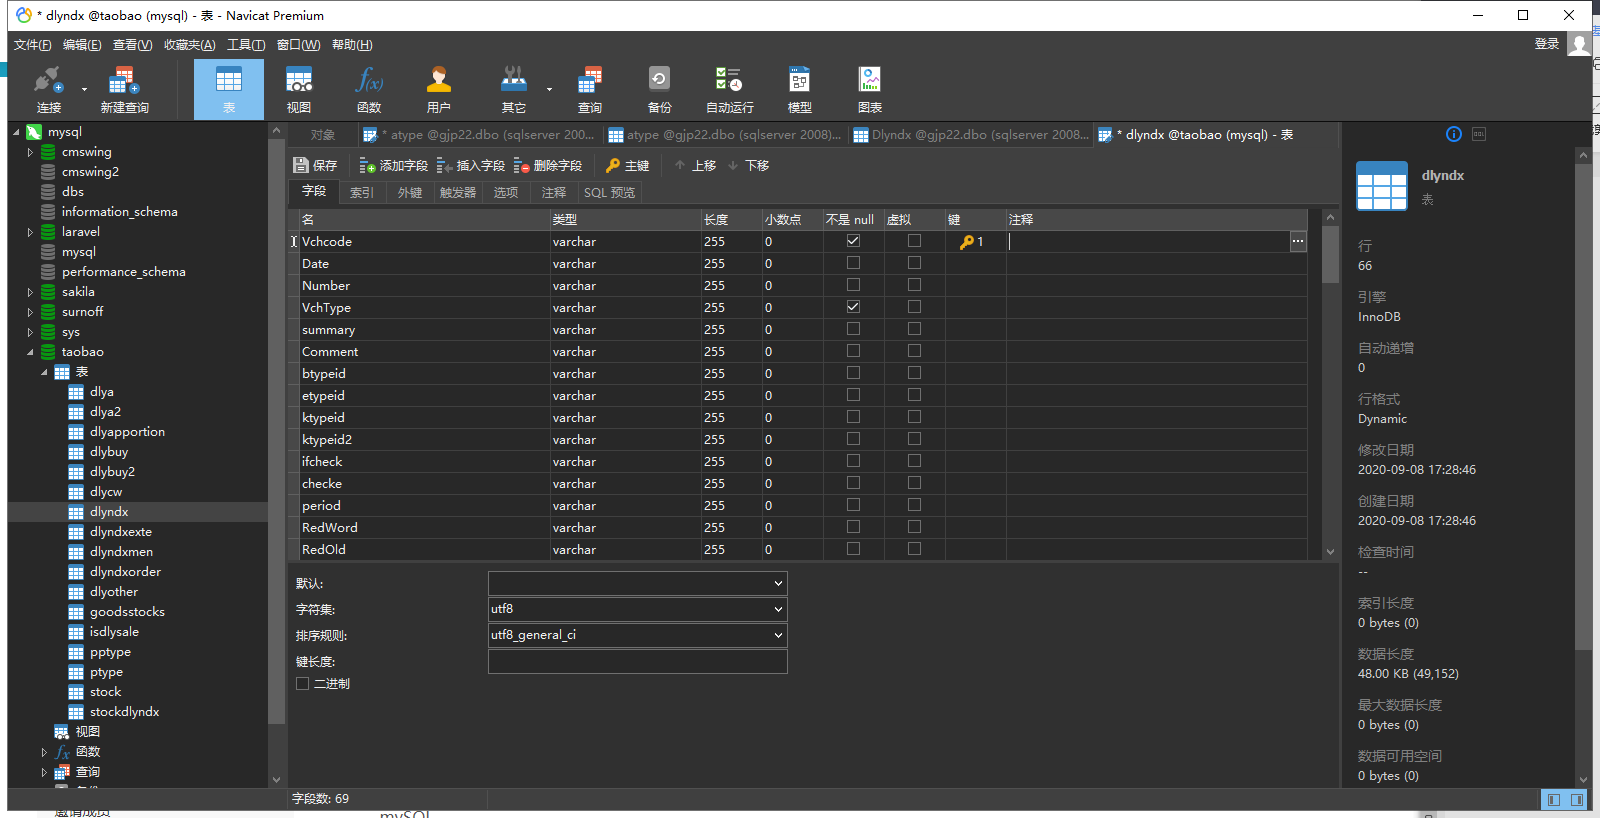The image size is (1600, 818).
Task: Select the stockdlyndx table in tree
Action: coord(124,712)
